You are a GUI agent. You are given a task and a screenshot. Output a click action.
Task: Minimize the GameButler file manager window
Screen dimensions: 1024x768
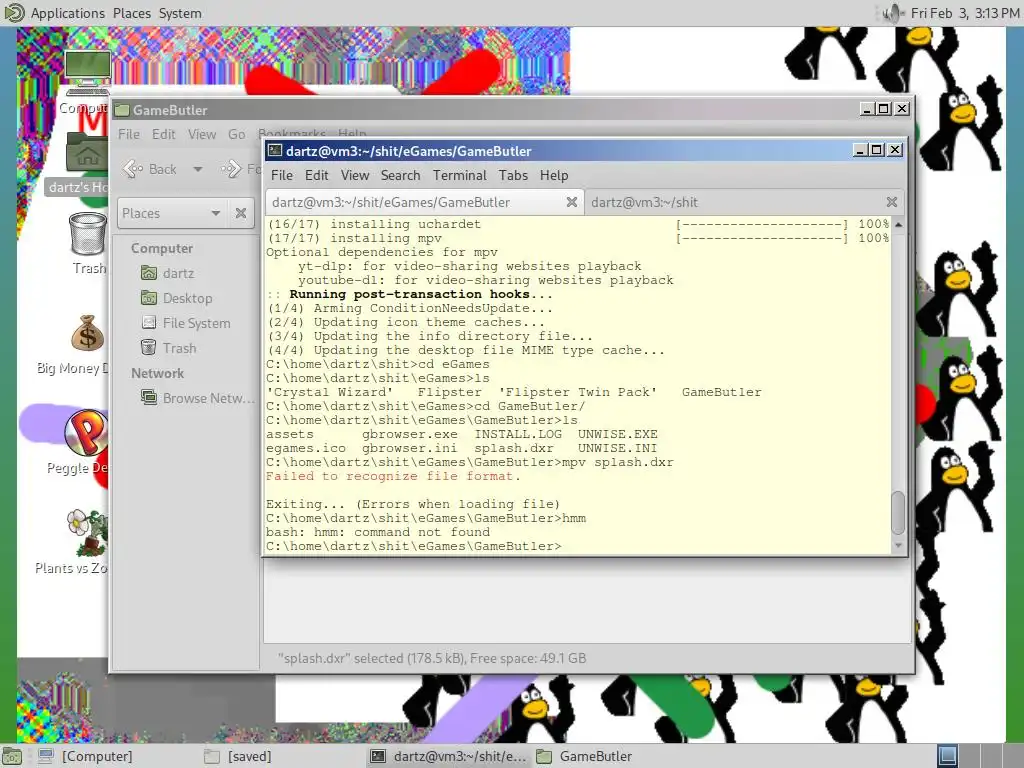click(x=867, y=109)
